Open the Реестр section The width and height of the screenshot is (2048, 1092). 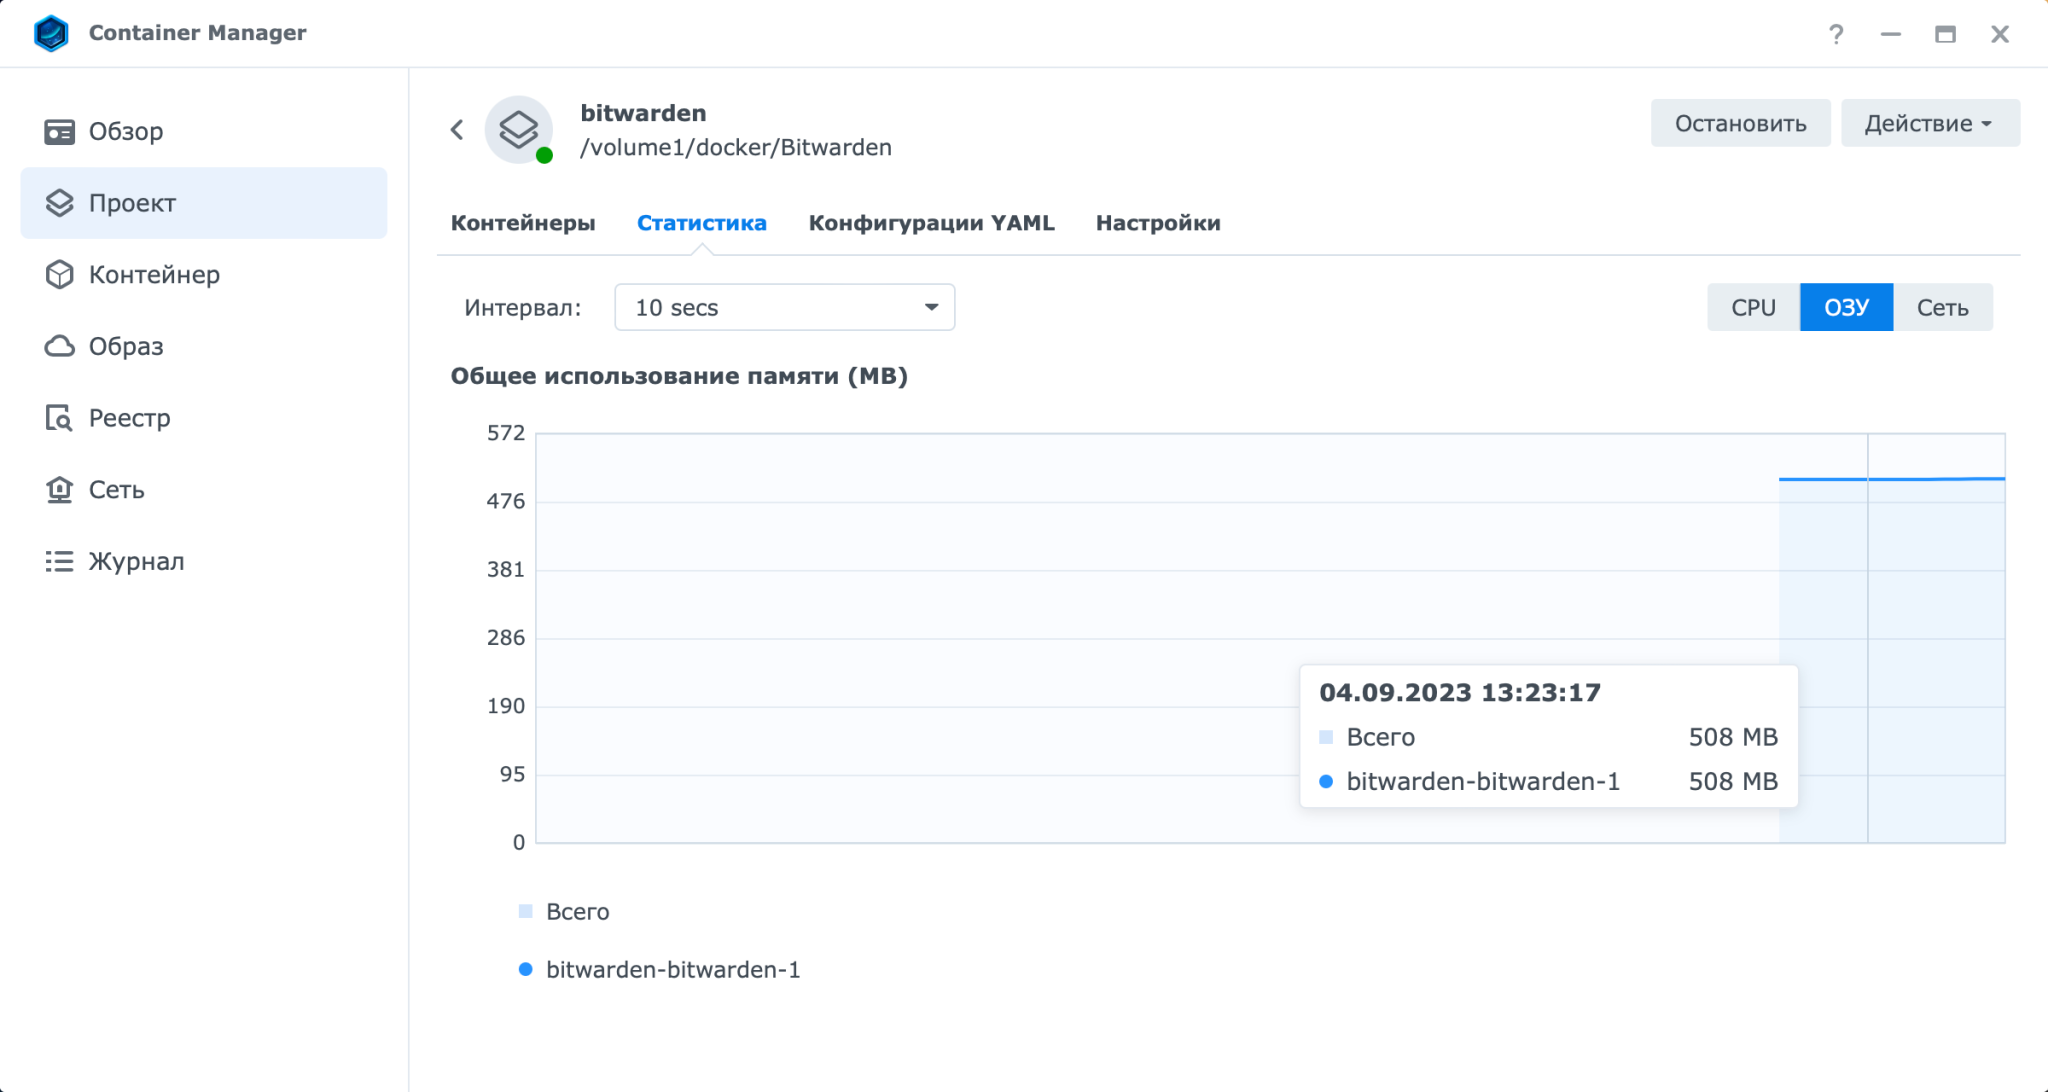tap(204, 418)
